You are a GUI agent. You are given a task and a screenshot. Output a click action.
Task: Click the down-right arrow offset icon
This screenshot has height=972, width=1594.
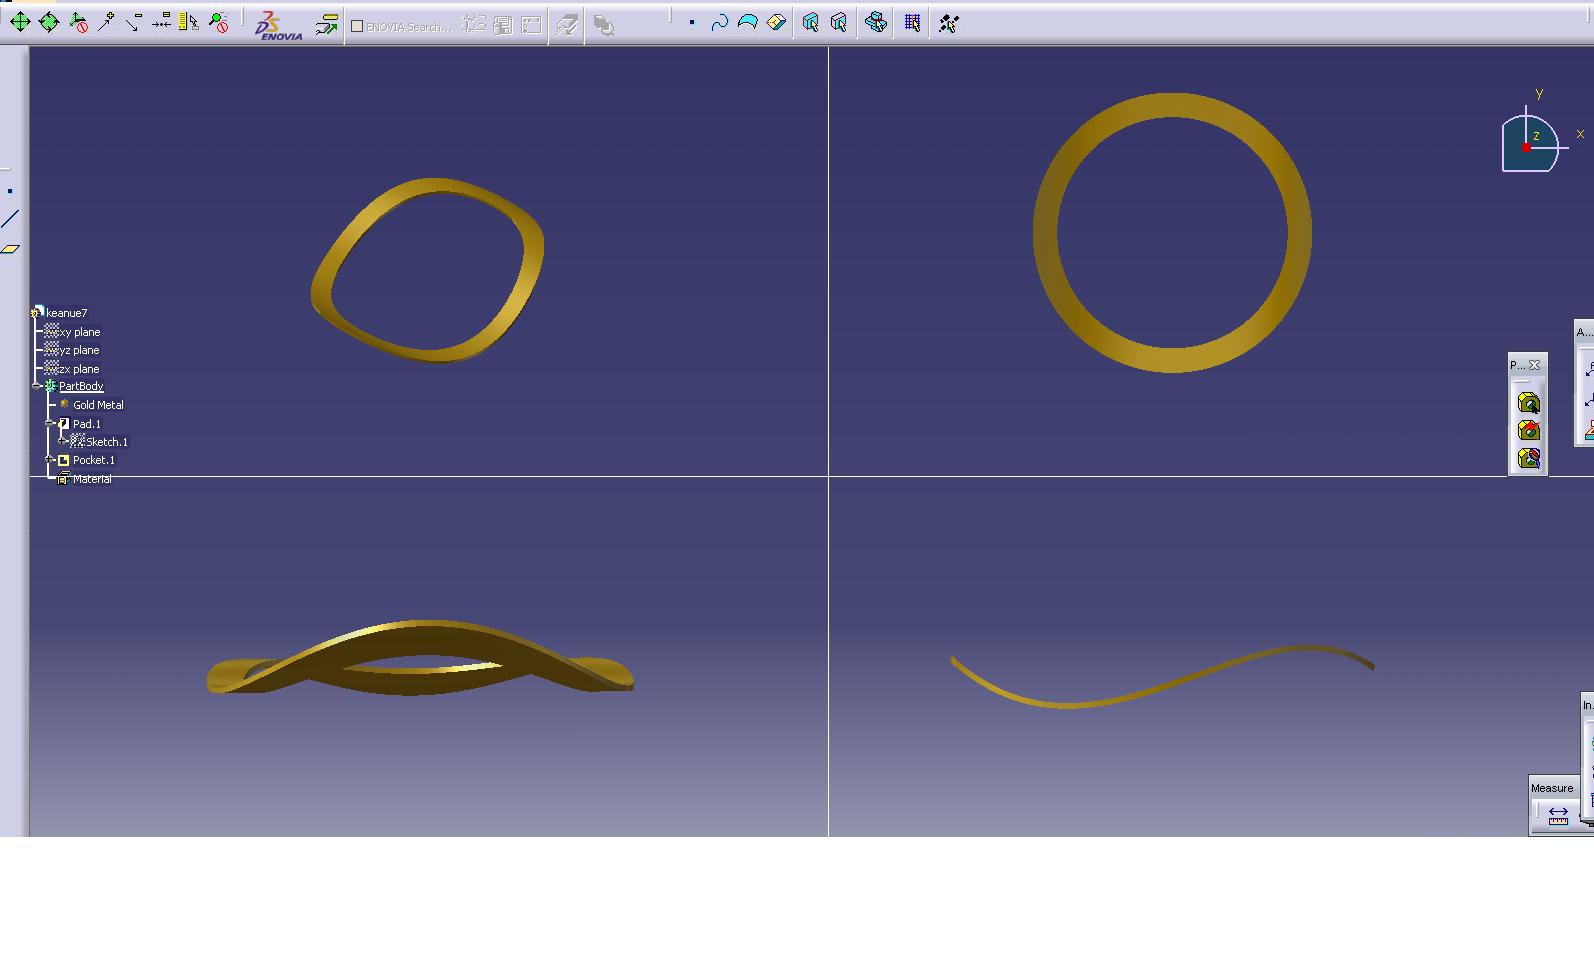coord(134,22)
